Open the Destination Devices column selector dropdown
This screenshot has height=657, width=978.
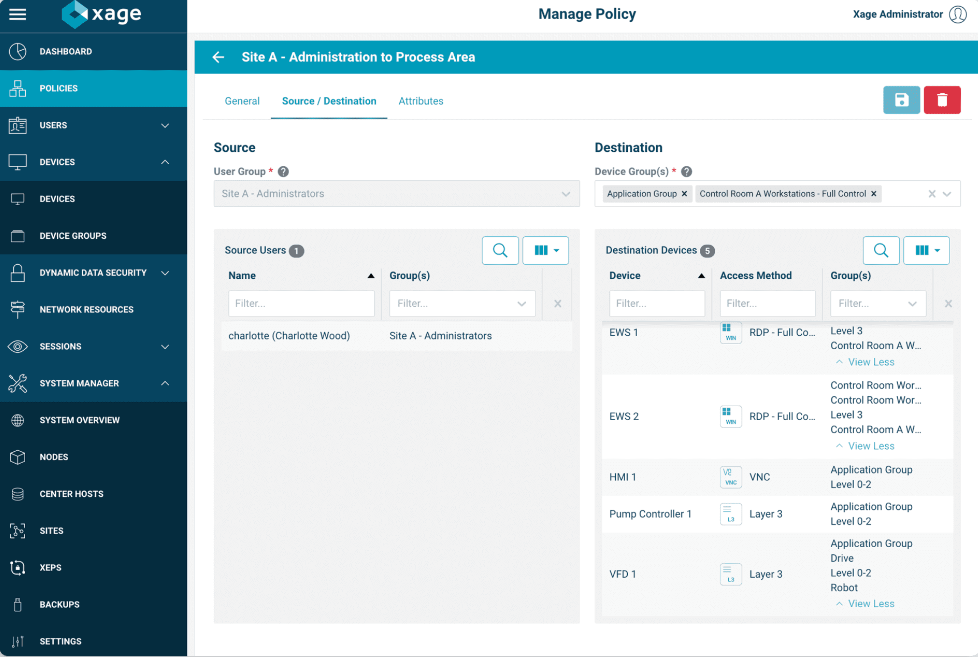click(926, 250)
